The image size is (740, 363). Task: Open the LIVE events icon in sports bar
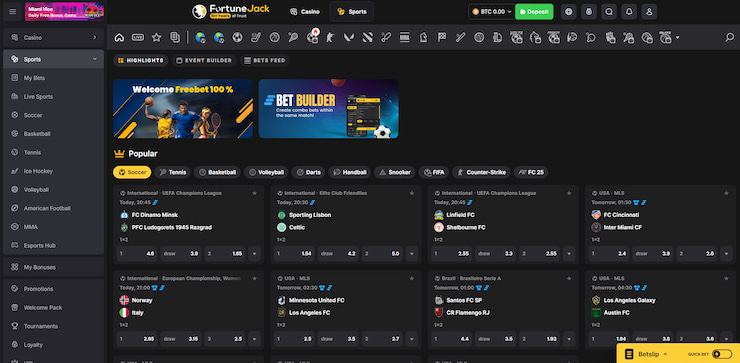(x=138, y=37)
